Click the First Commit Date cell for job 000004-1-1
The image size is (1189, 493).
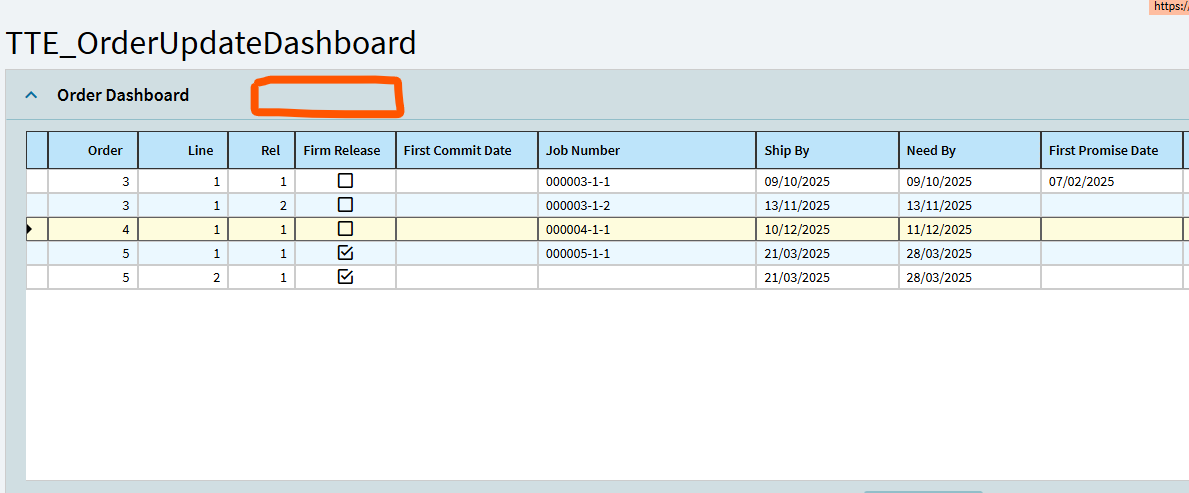pos(467,230)
